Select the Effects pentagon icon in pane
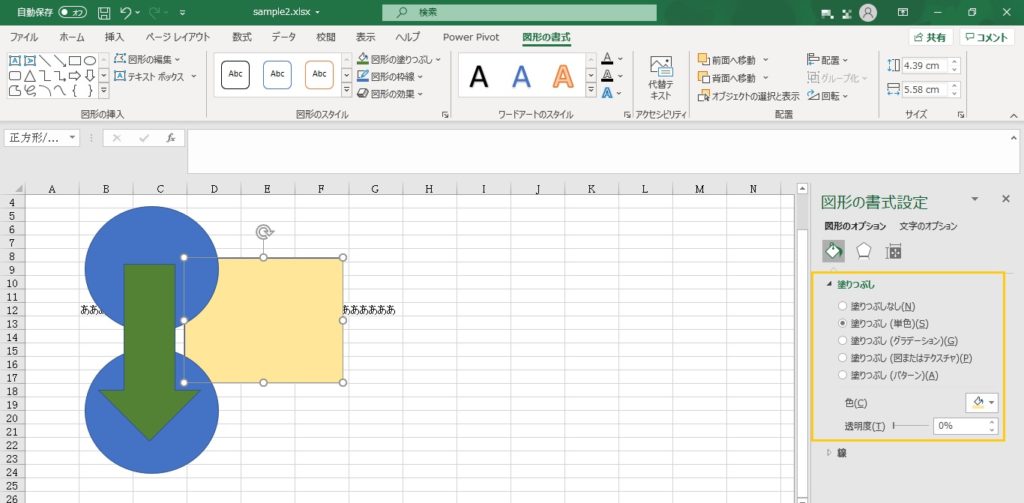The image size is (1024, 503). coord(864,251)
